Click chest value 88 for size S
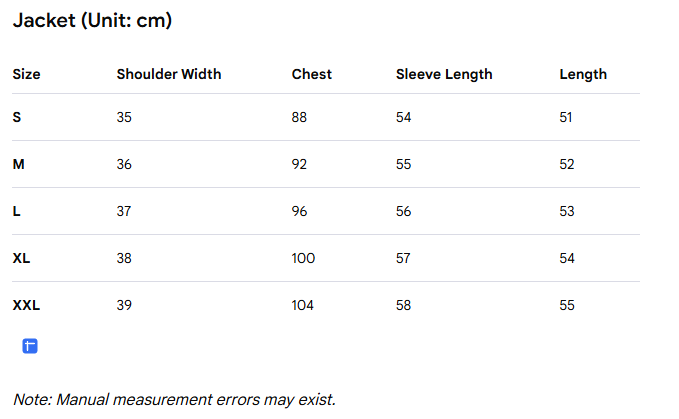679x419 pixels. (299, 117)
